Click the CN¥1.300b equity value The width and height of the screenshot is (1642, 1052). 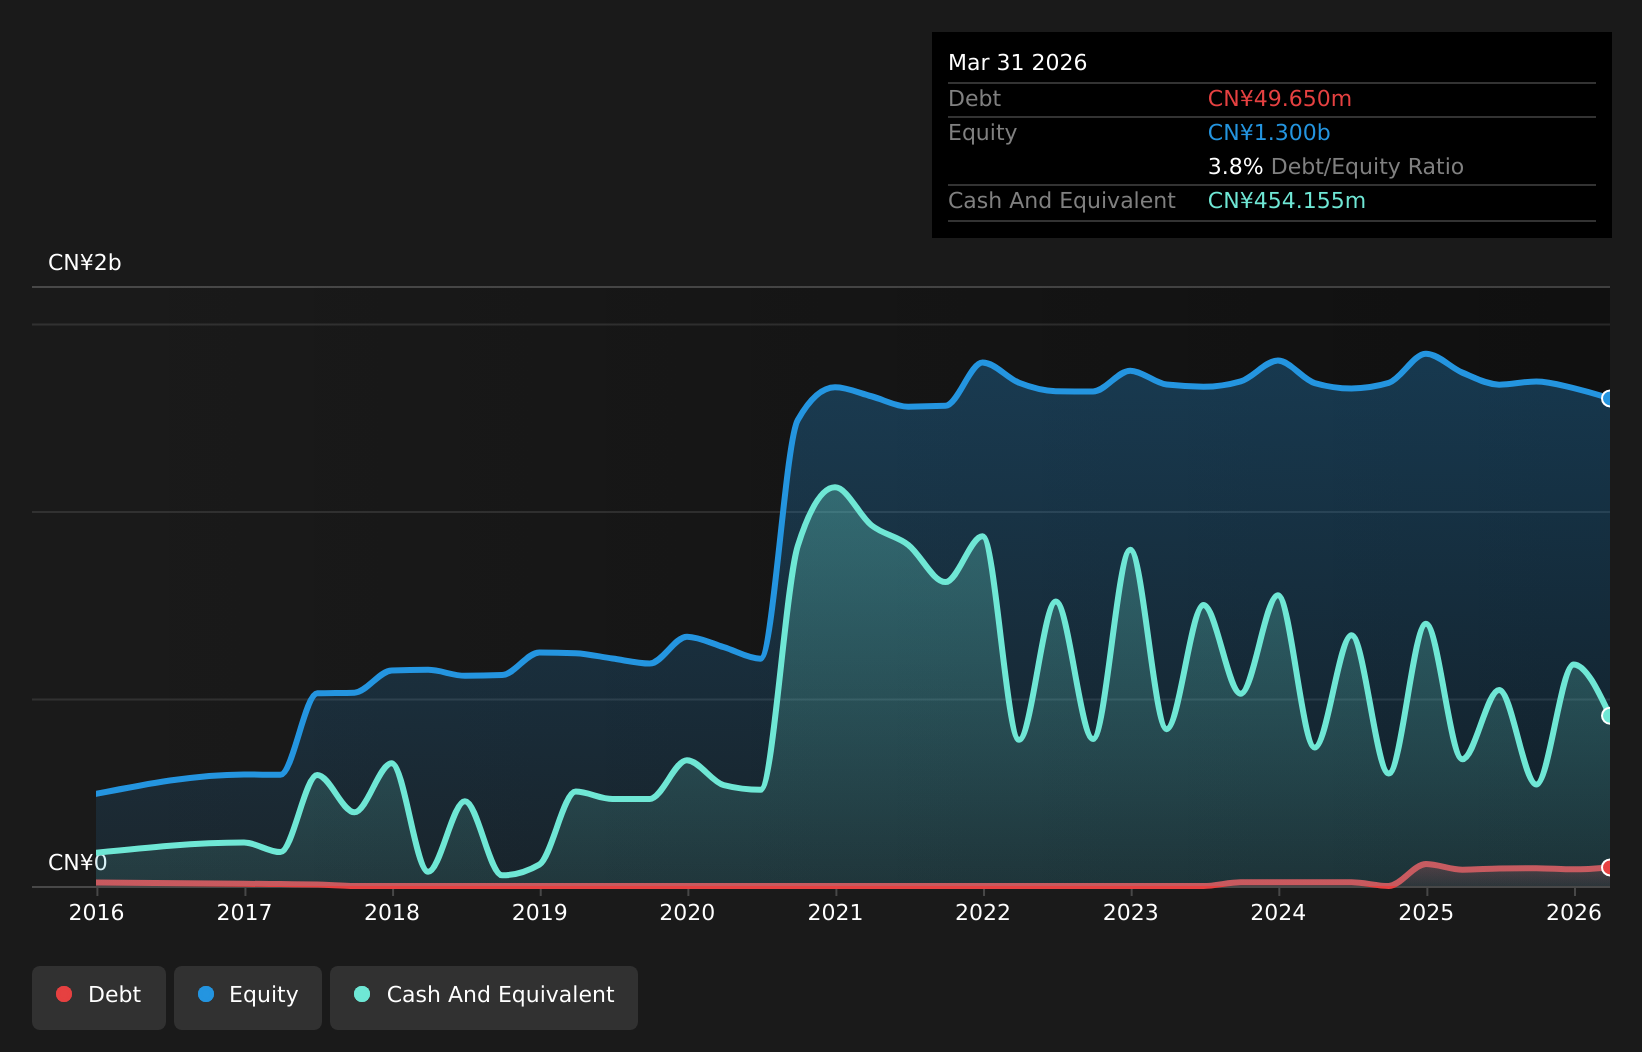1269,133
